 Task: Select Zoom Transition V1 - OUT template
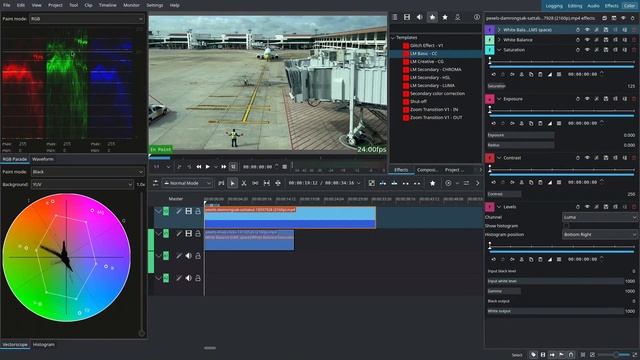pos(436,118)
